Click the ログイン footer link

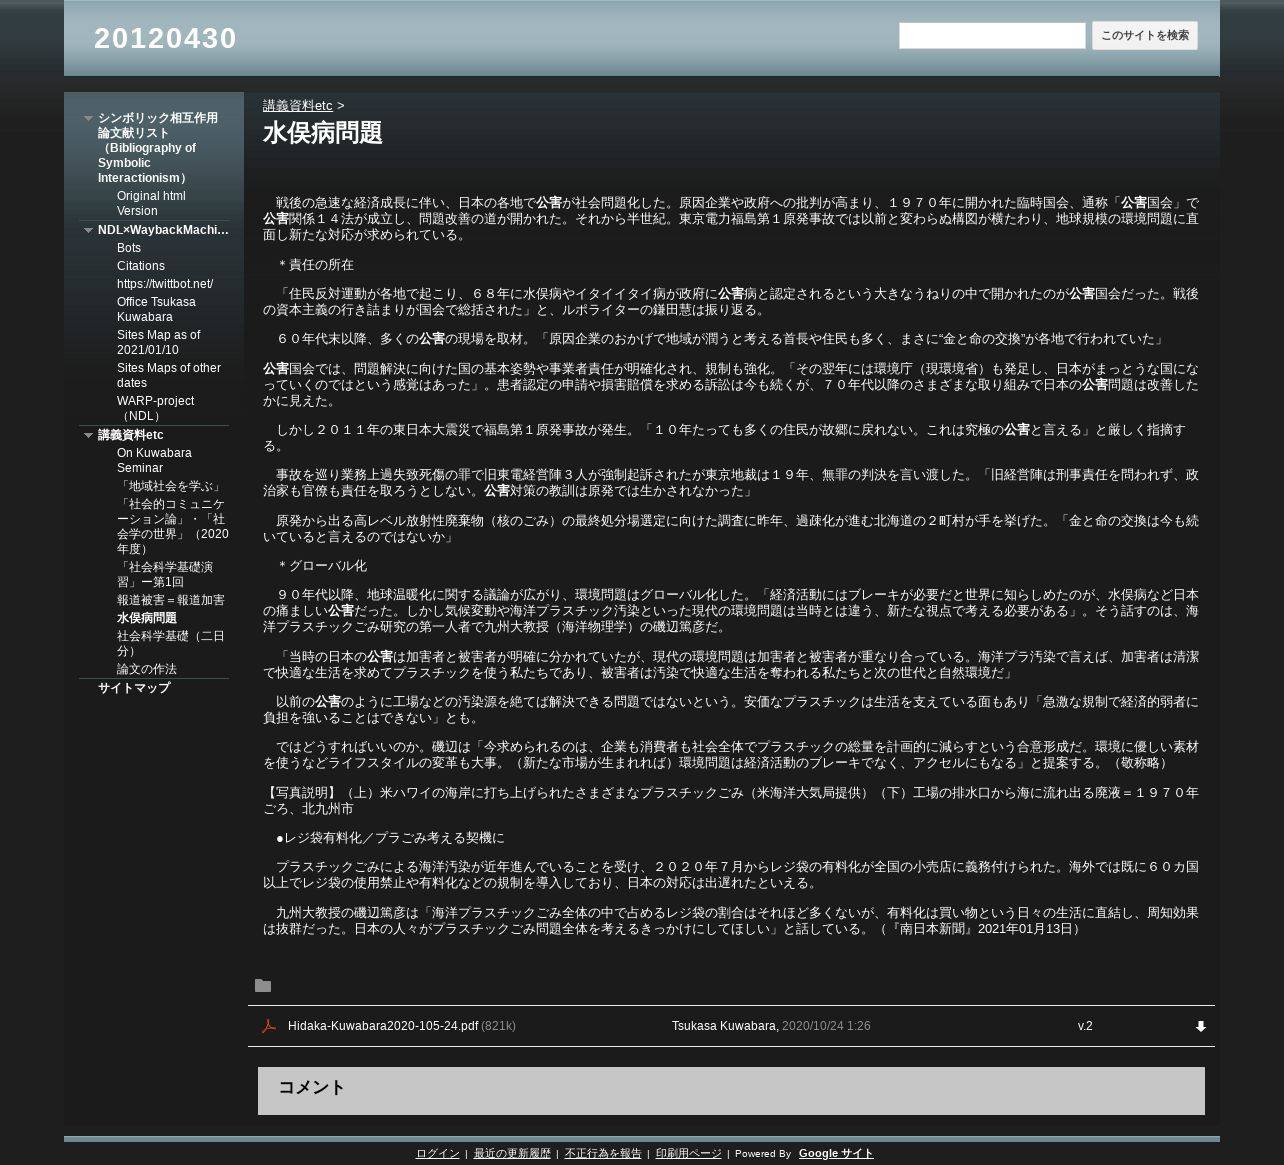pos(438,1153)
